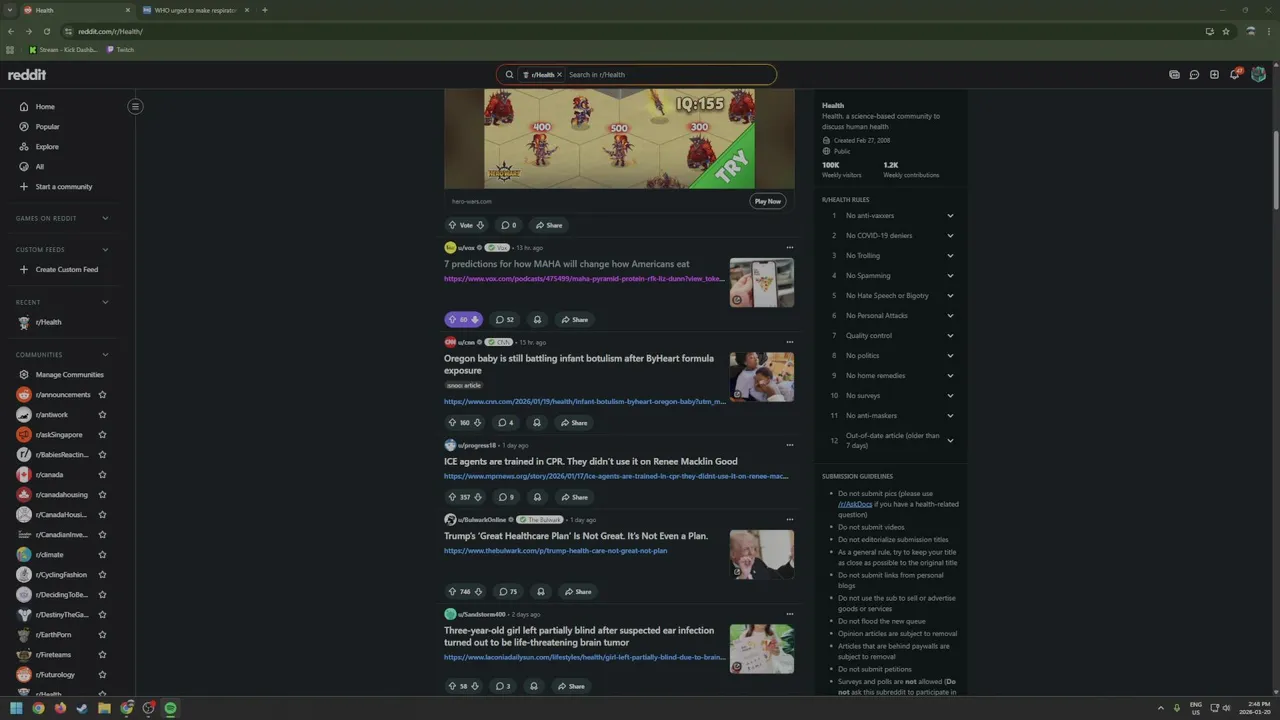Toggle the star for r/EarthPorn
This screenshot has height=720, width=1280.
tap(102, 635)
